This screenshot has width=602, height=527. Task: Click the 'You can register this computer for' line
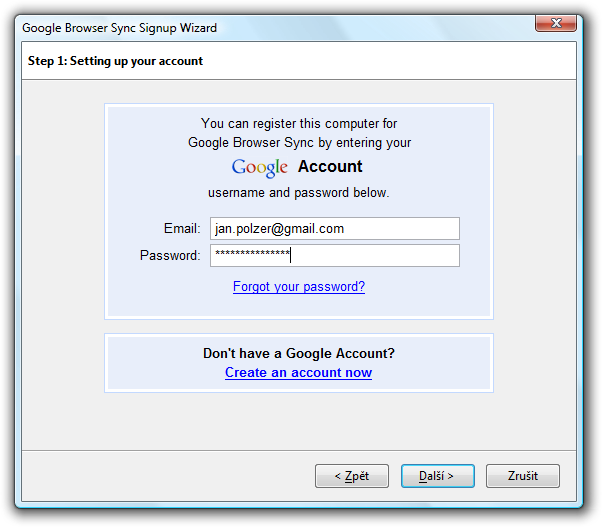coord(299,124)
